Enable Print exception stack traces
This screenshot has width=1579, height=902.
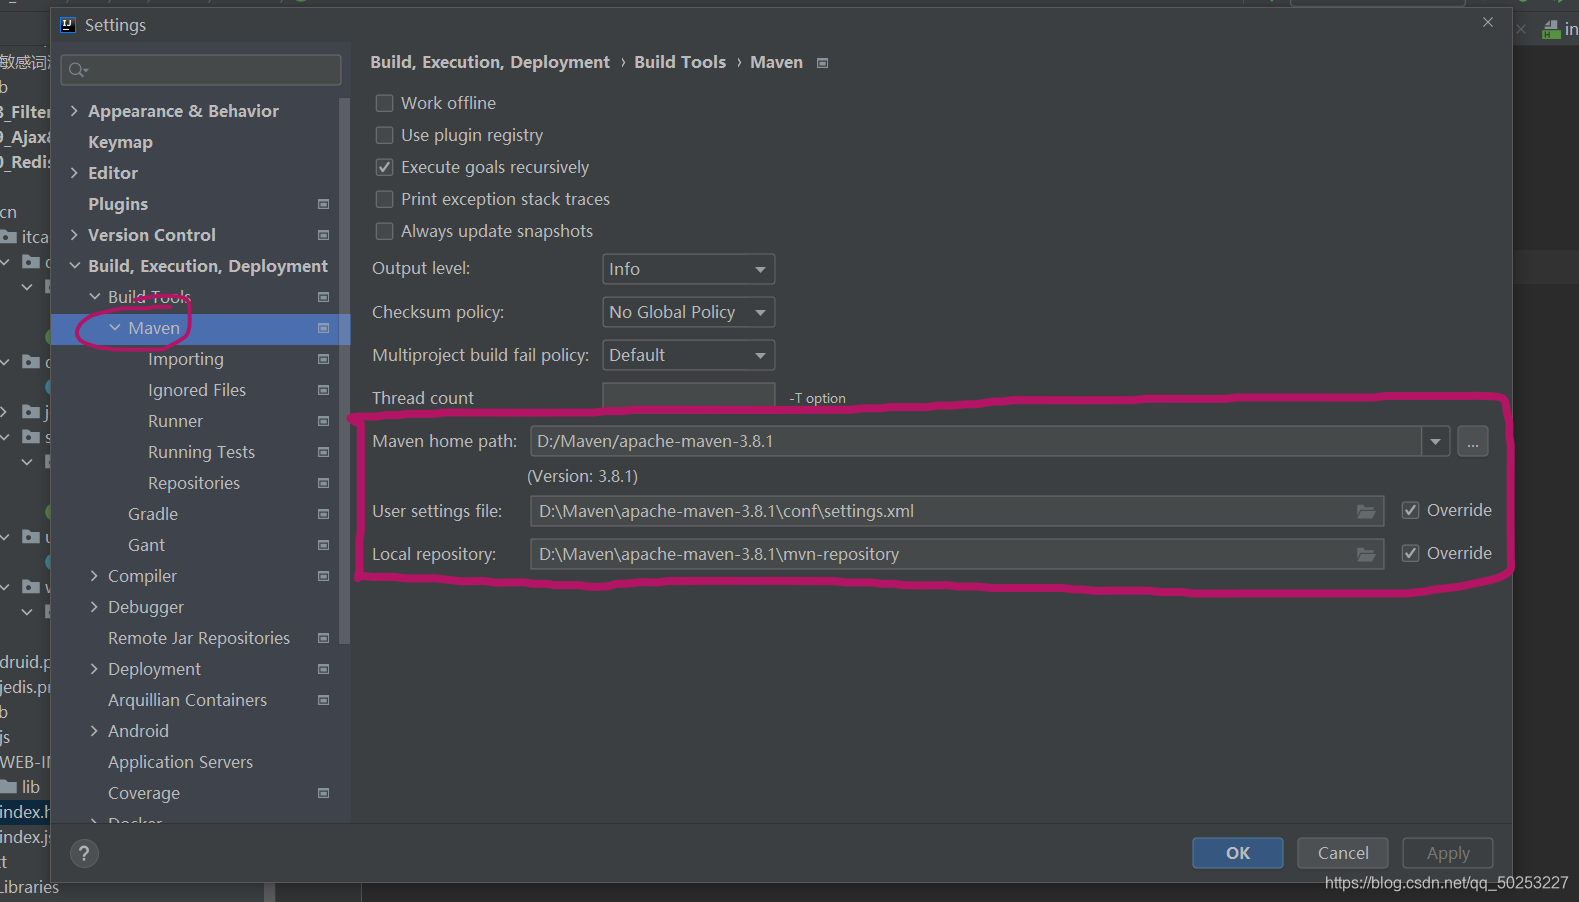[384, 199]
